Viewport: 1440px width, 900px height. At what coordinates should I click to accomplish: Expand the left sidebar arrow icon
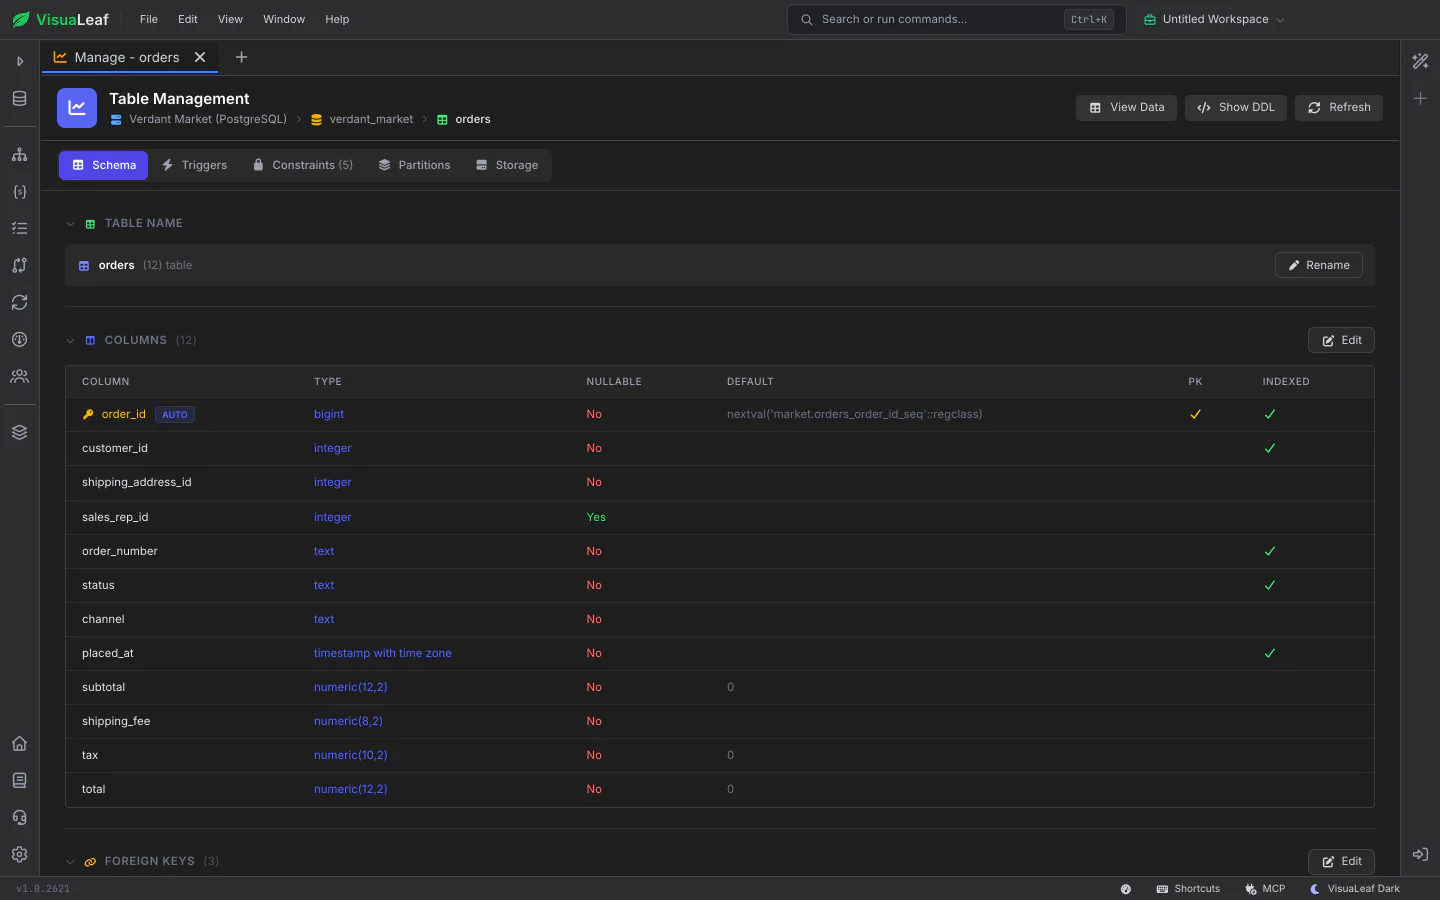pyautogui.click(x=19, y=61)
